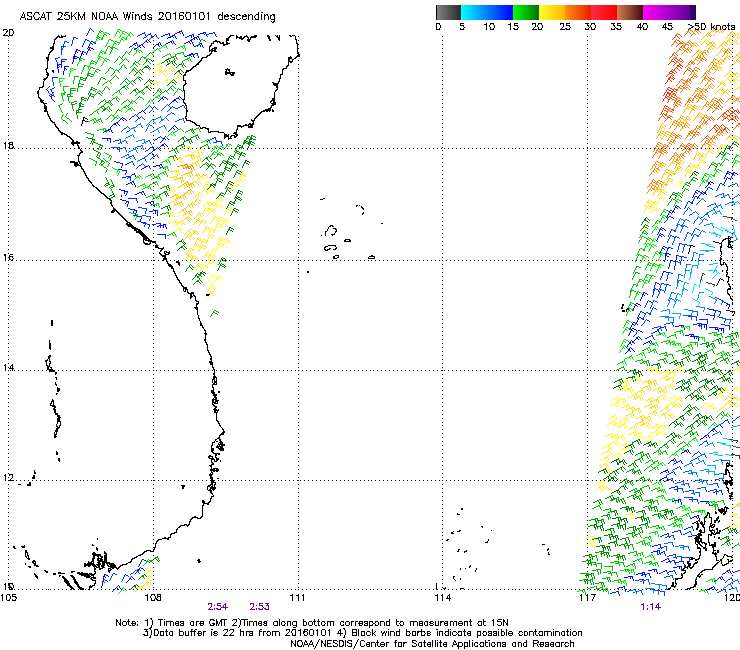Click the note 'Data buffer is 22 hrs'

tap(204, 633)
